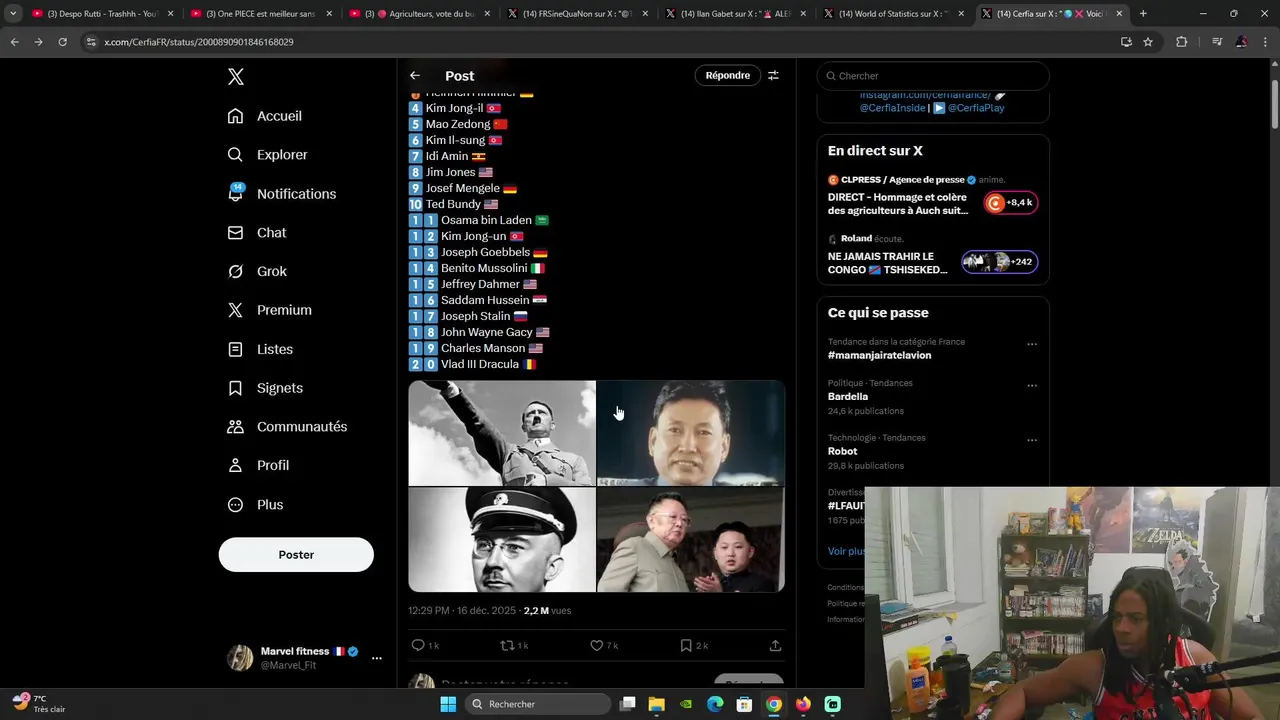Screen dimensions: 1280x720
Task: Open the photo of two Korean leaders
Action: [x=691, y=540]
